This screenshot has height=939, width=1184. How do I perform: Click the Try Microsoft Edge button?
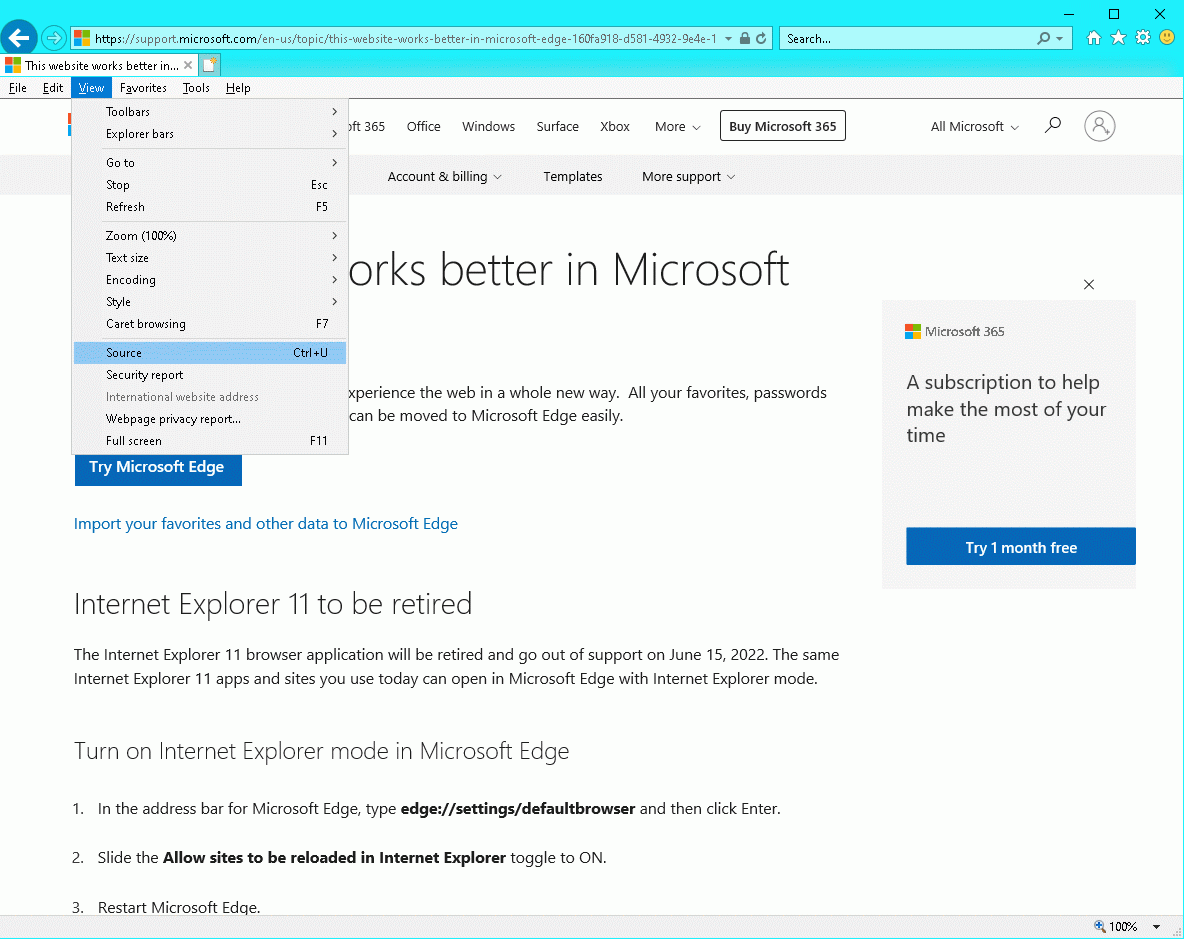[x=158, y=469]
